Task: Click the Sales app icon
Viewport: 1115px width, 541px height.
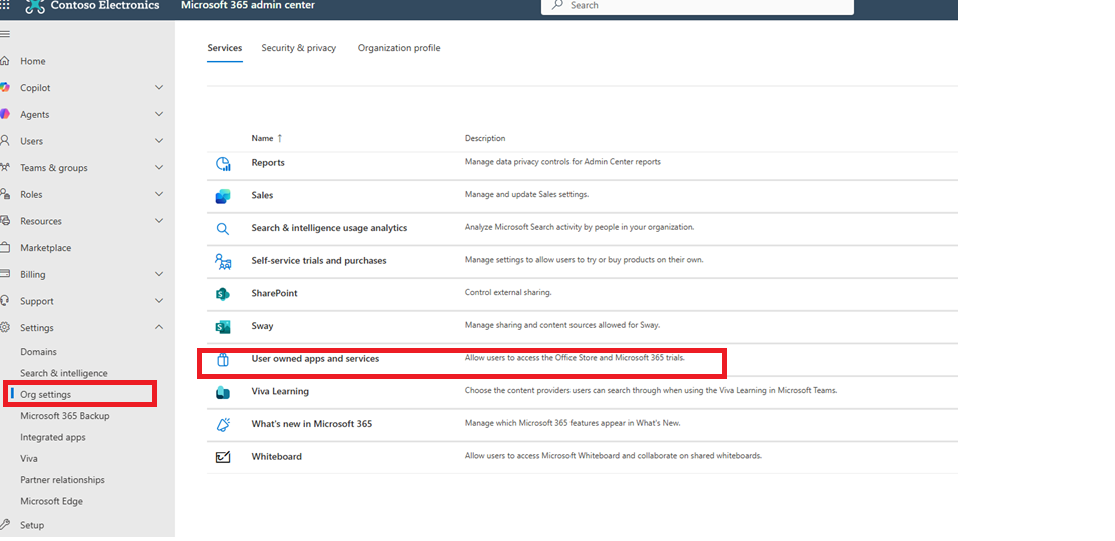Action: [x=223, y=196]
